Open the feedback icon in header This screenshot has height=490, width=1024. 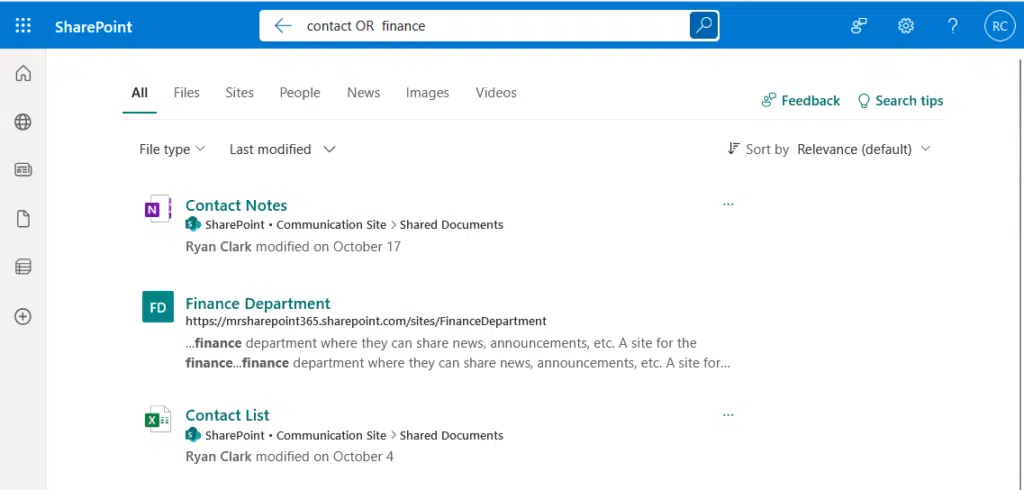click(x=858, y=25)
